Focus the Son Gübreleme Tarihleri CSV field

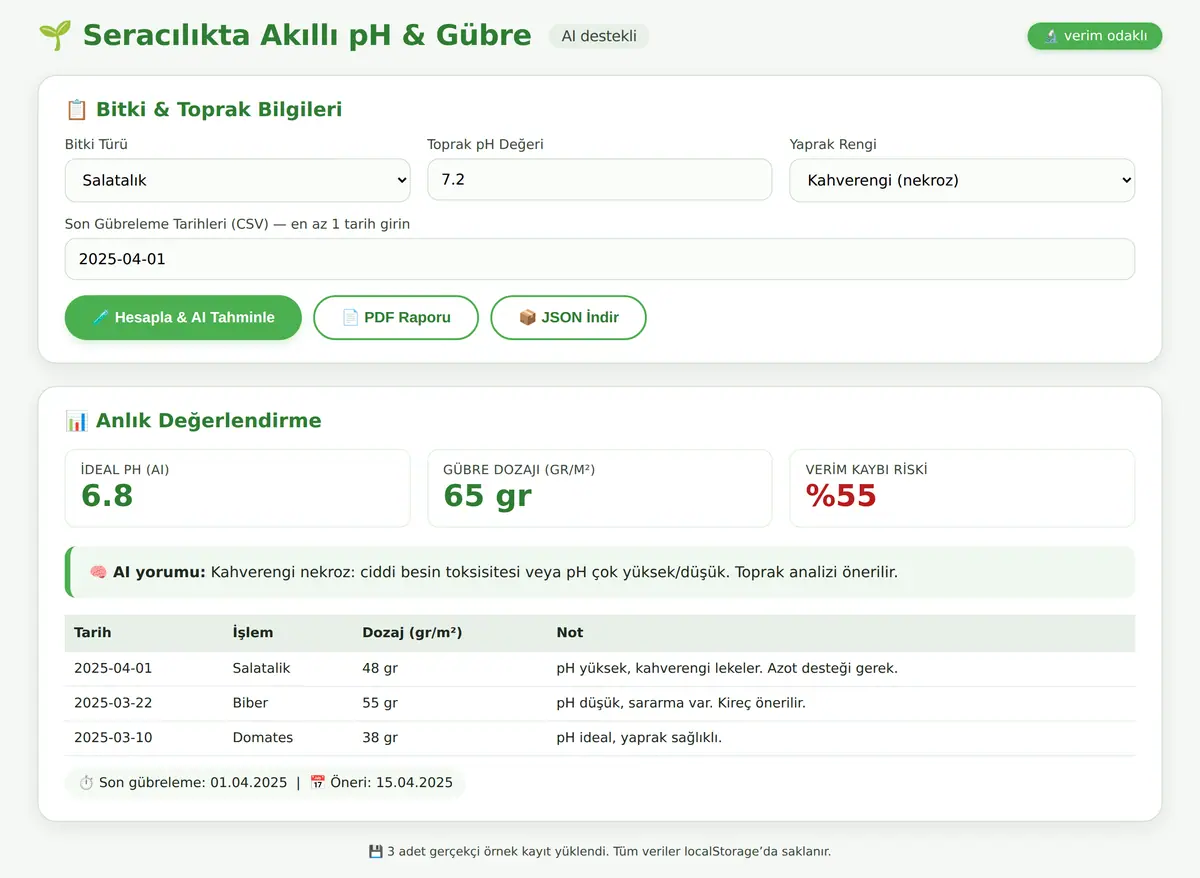click(x=600, y=259)
